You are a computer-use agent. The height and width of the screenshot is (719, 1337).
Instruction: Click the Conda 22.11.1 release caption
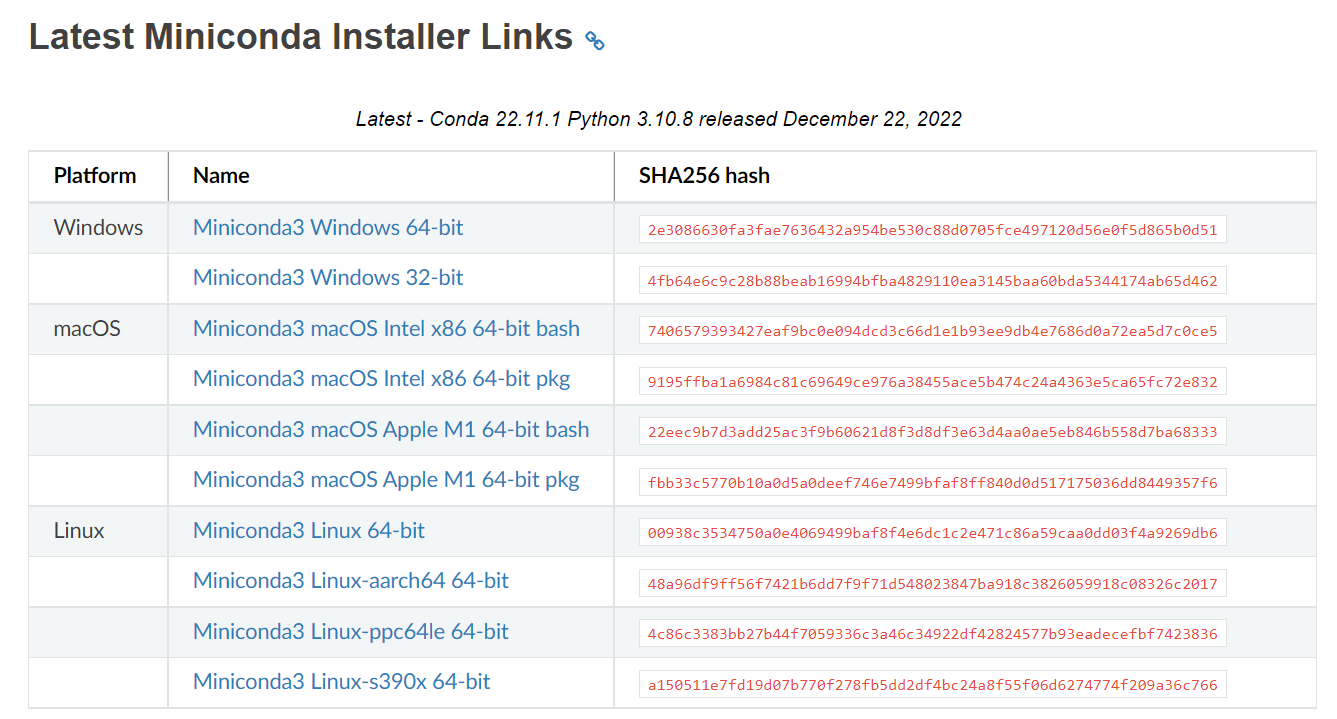tap(659, 119)
